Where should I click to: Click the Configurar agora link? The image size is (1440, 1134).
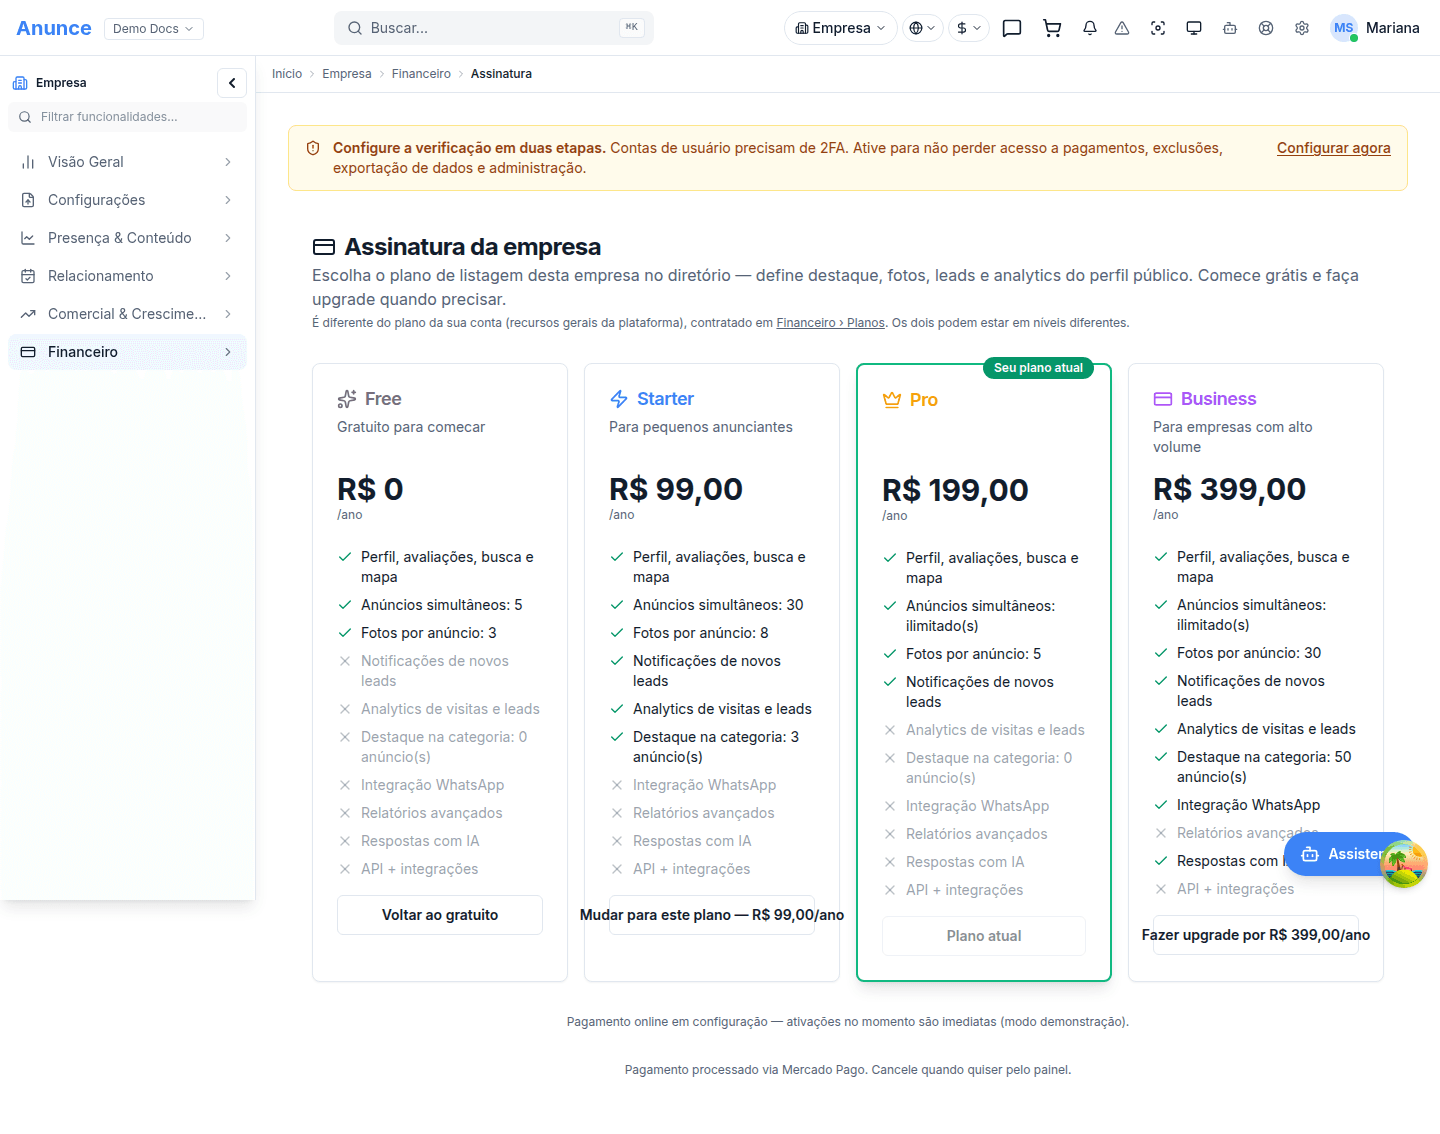pyautogui.click(x=1333, y=148)
